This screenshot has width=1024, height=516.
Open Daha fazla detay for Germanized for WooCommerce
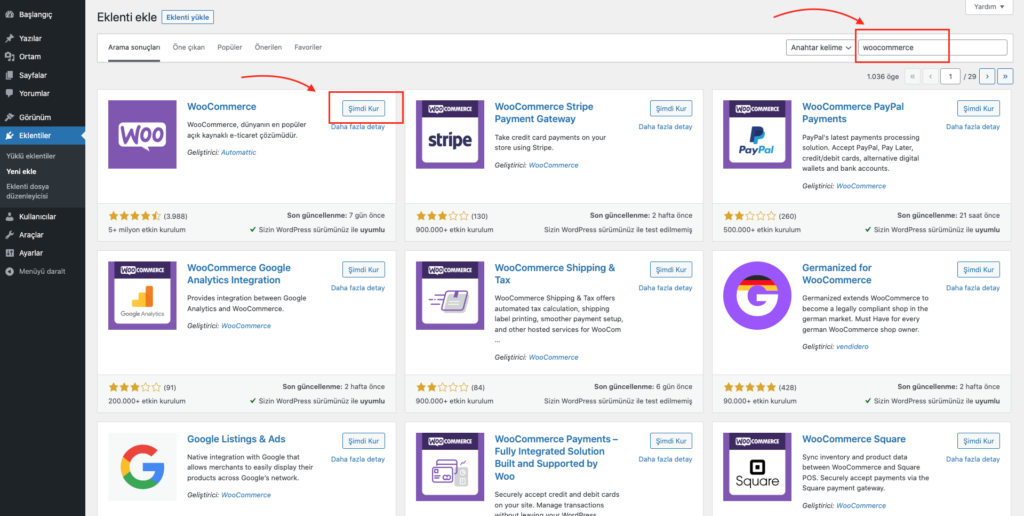(x=972, y=287)
